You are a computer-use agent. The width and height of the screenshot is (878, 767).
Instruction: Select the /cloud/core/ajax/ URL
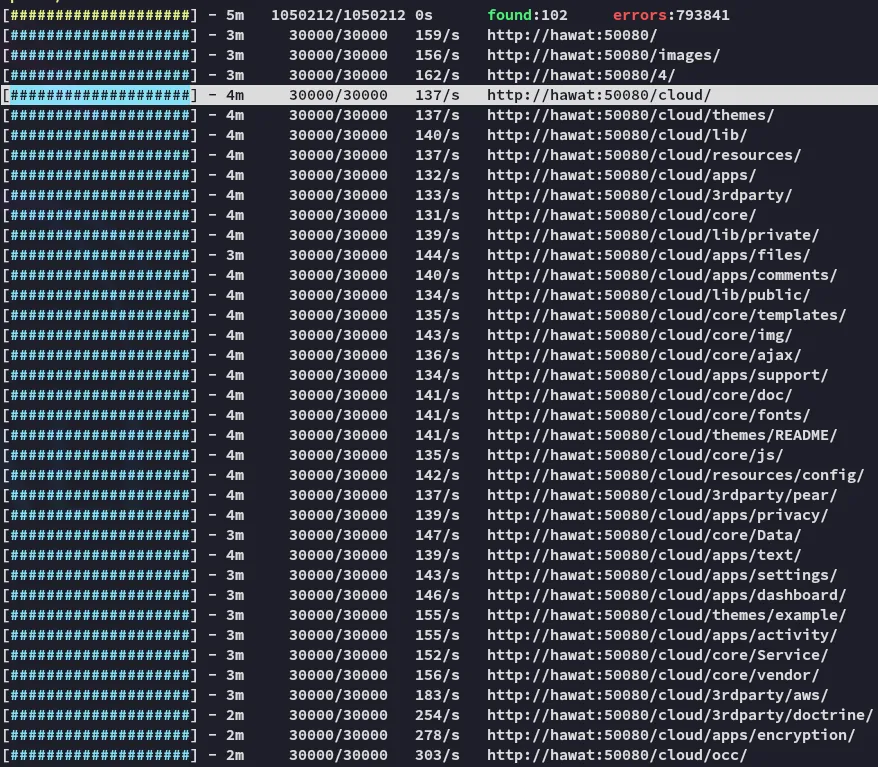644,356
